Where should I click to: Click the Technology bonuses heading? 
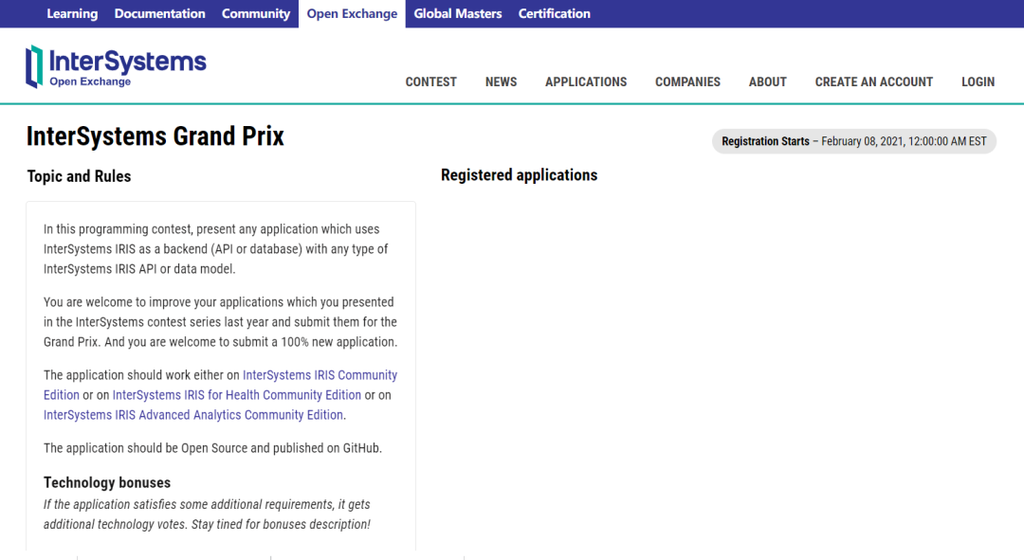(107, 482)
